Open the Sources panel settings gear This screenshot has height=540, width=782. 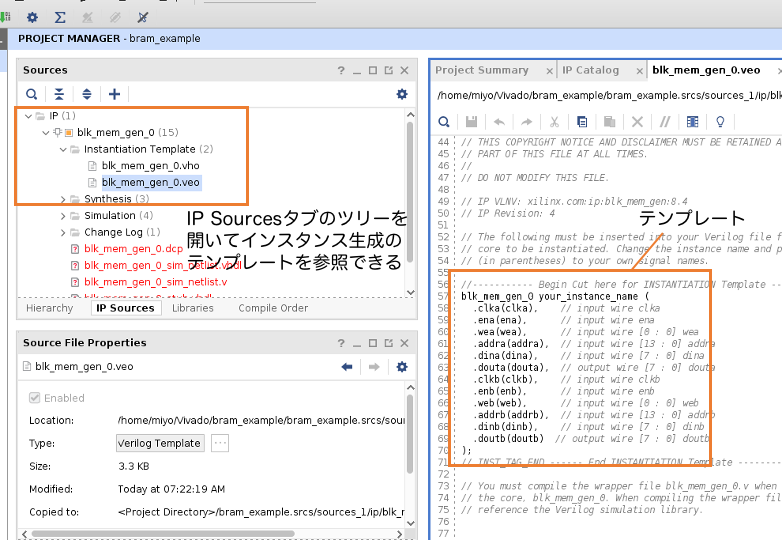tap(402, 94)
